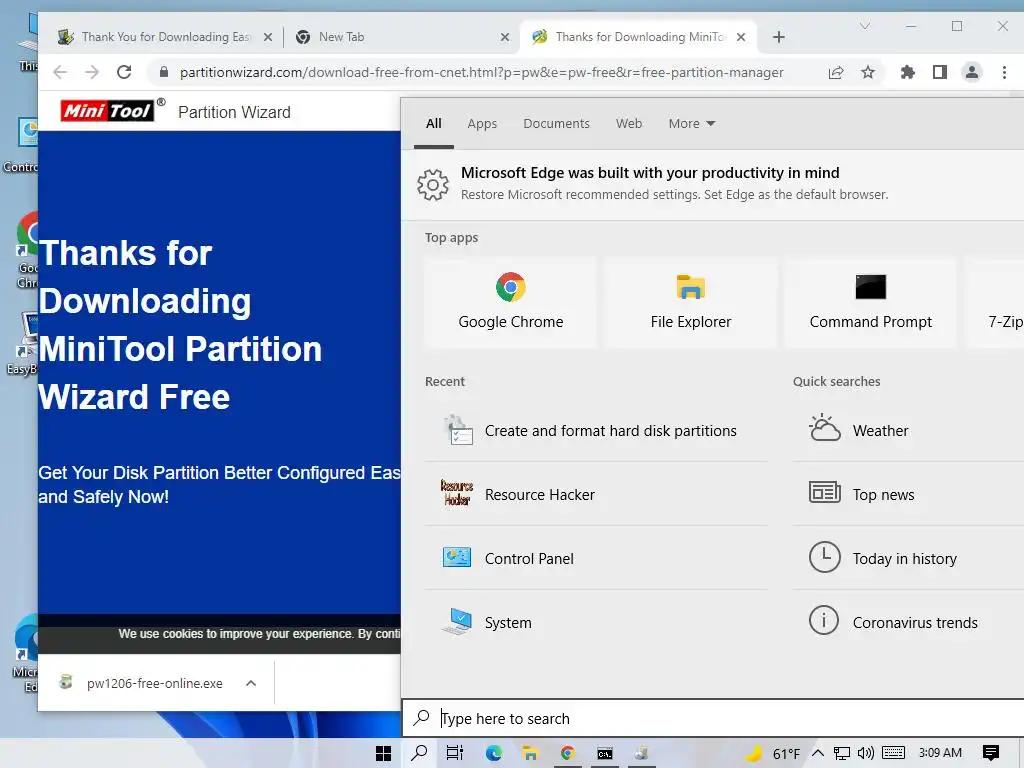
Task: Open System from Recent list
Action: click(597, 622)
